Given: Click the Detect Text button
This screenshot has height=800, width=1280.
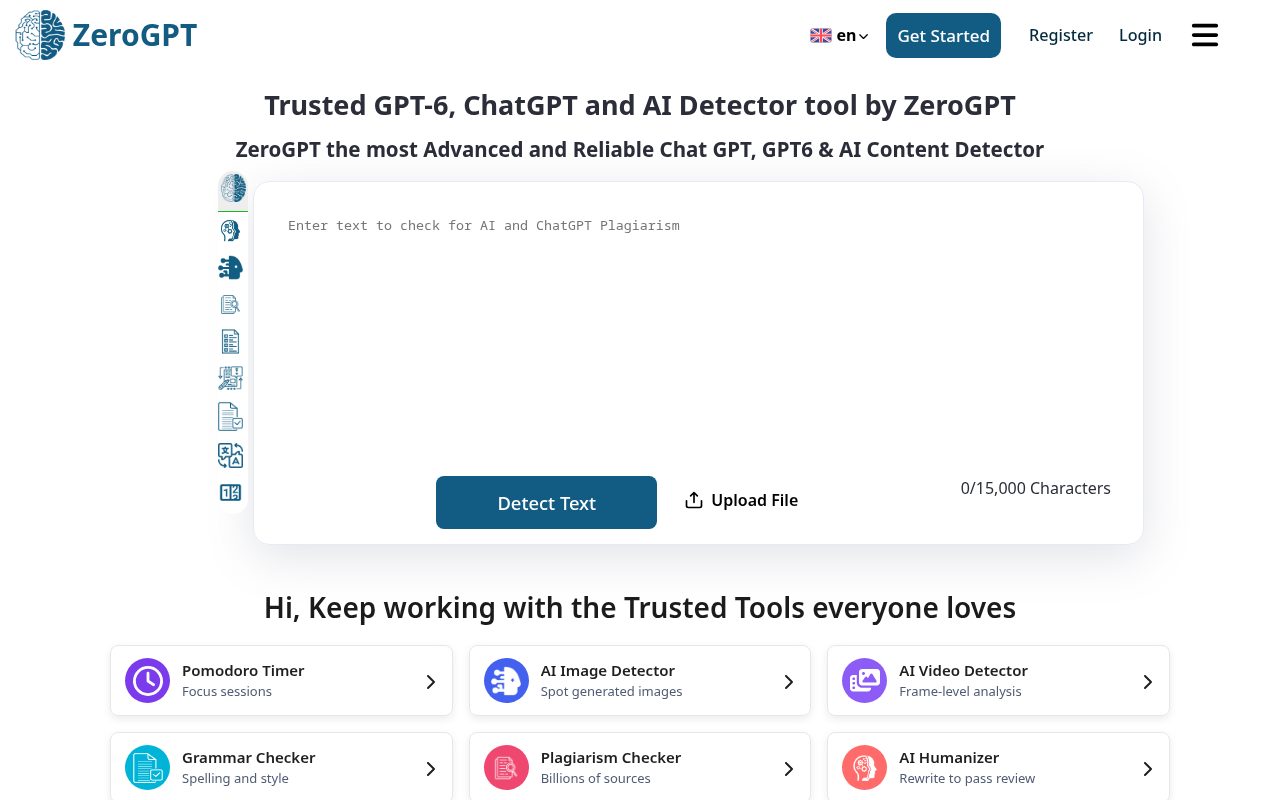Looking at the screenshot, I should [x=546, y=502].
